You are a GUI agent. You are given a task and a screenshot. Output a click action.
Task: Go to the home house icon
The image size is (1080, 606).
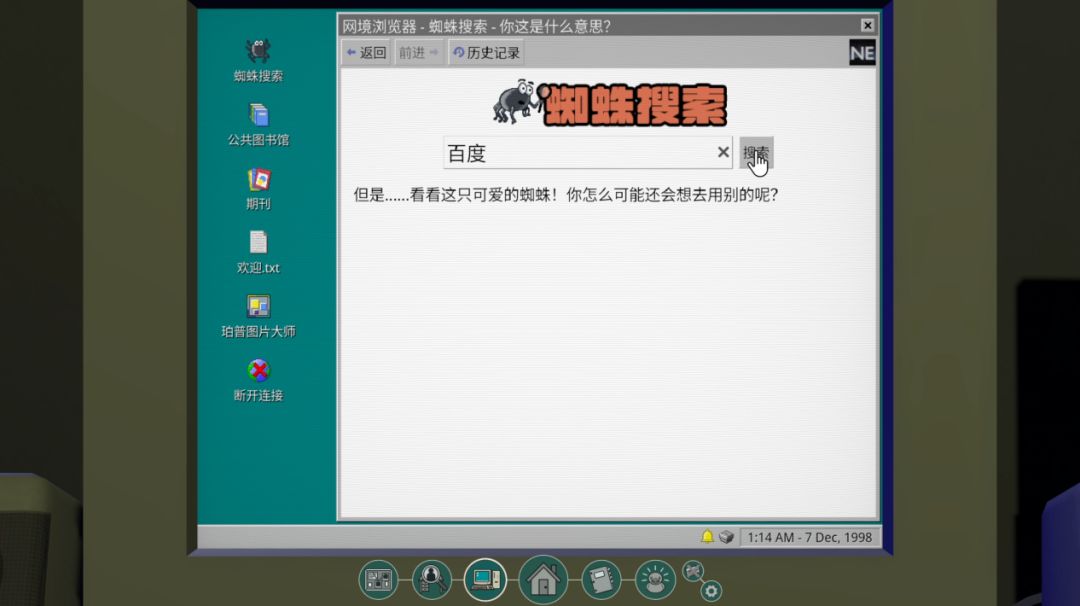[x=543, y=579]
